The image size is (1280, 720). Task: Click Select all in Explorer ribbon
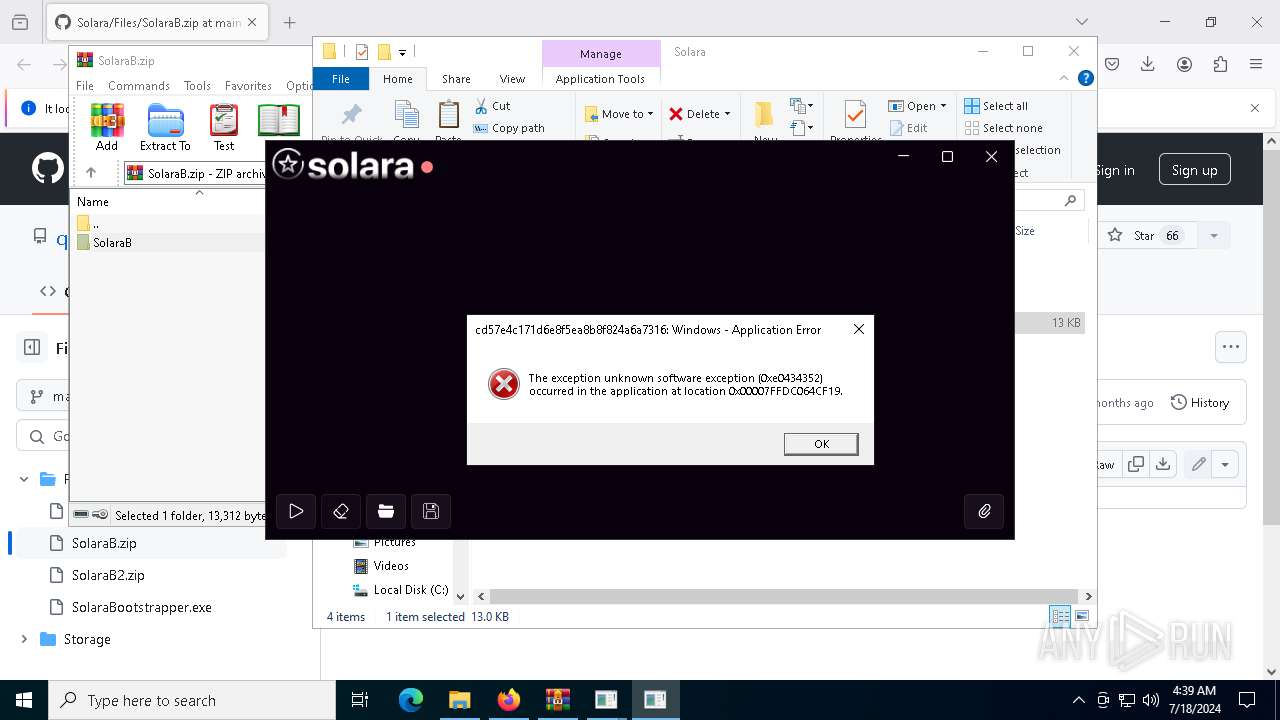996,106
